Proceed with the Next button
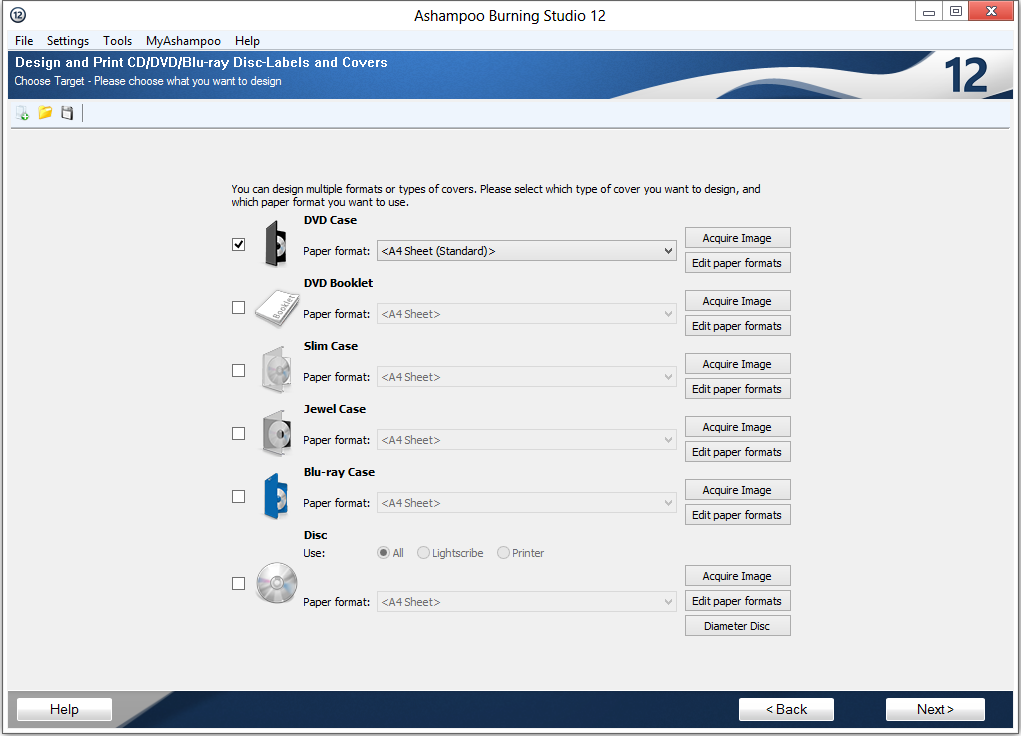 tap(935, 709)
